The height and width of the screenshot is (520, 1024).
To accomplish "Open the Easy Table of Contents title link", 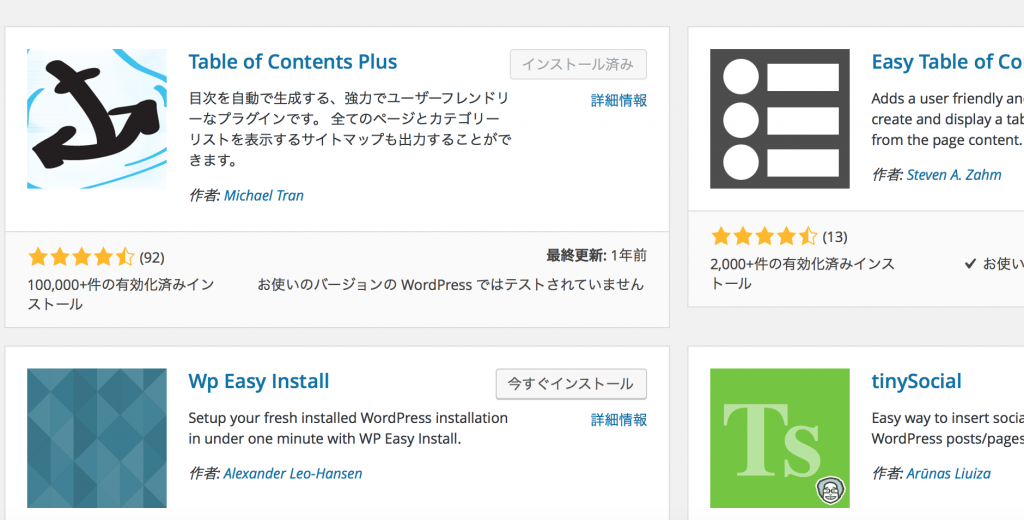I will tap(946, 62).
